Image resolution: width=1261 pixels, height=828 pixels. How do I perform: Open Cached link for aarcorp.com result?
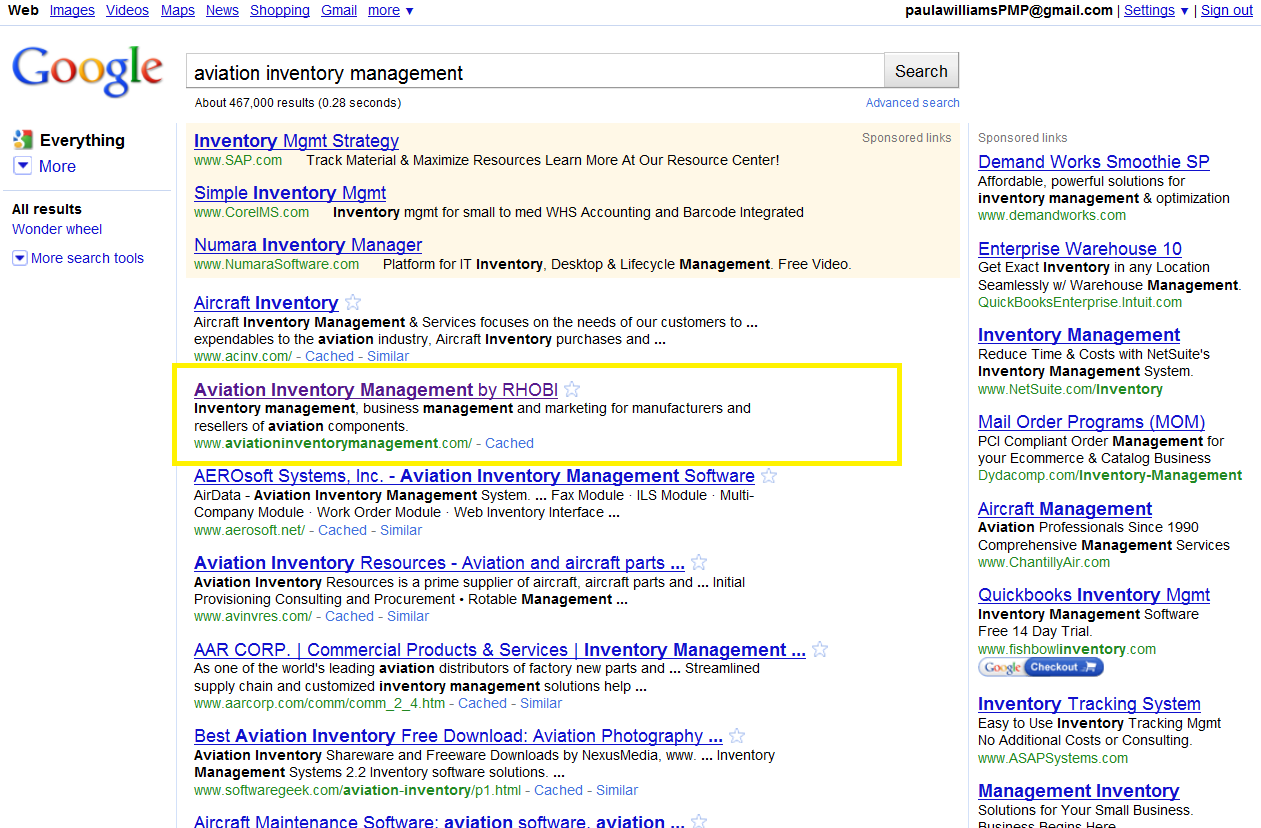483,703
